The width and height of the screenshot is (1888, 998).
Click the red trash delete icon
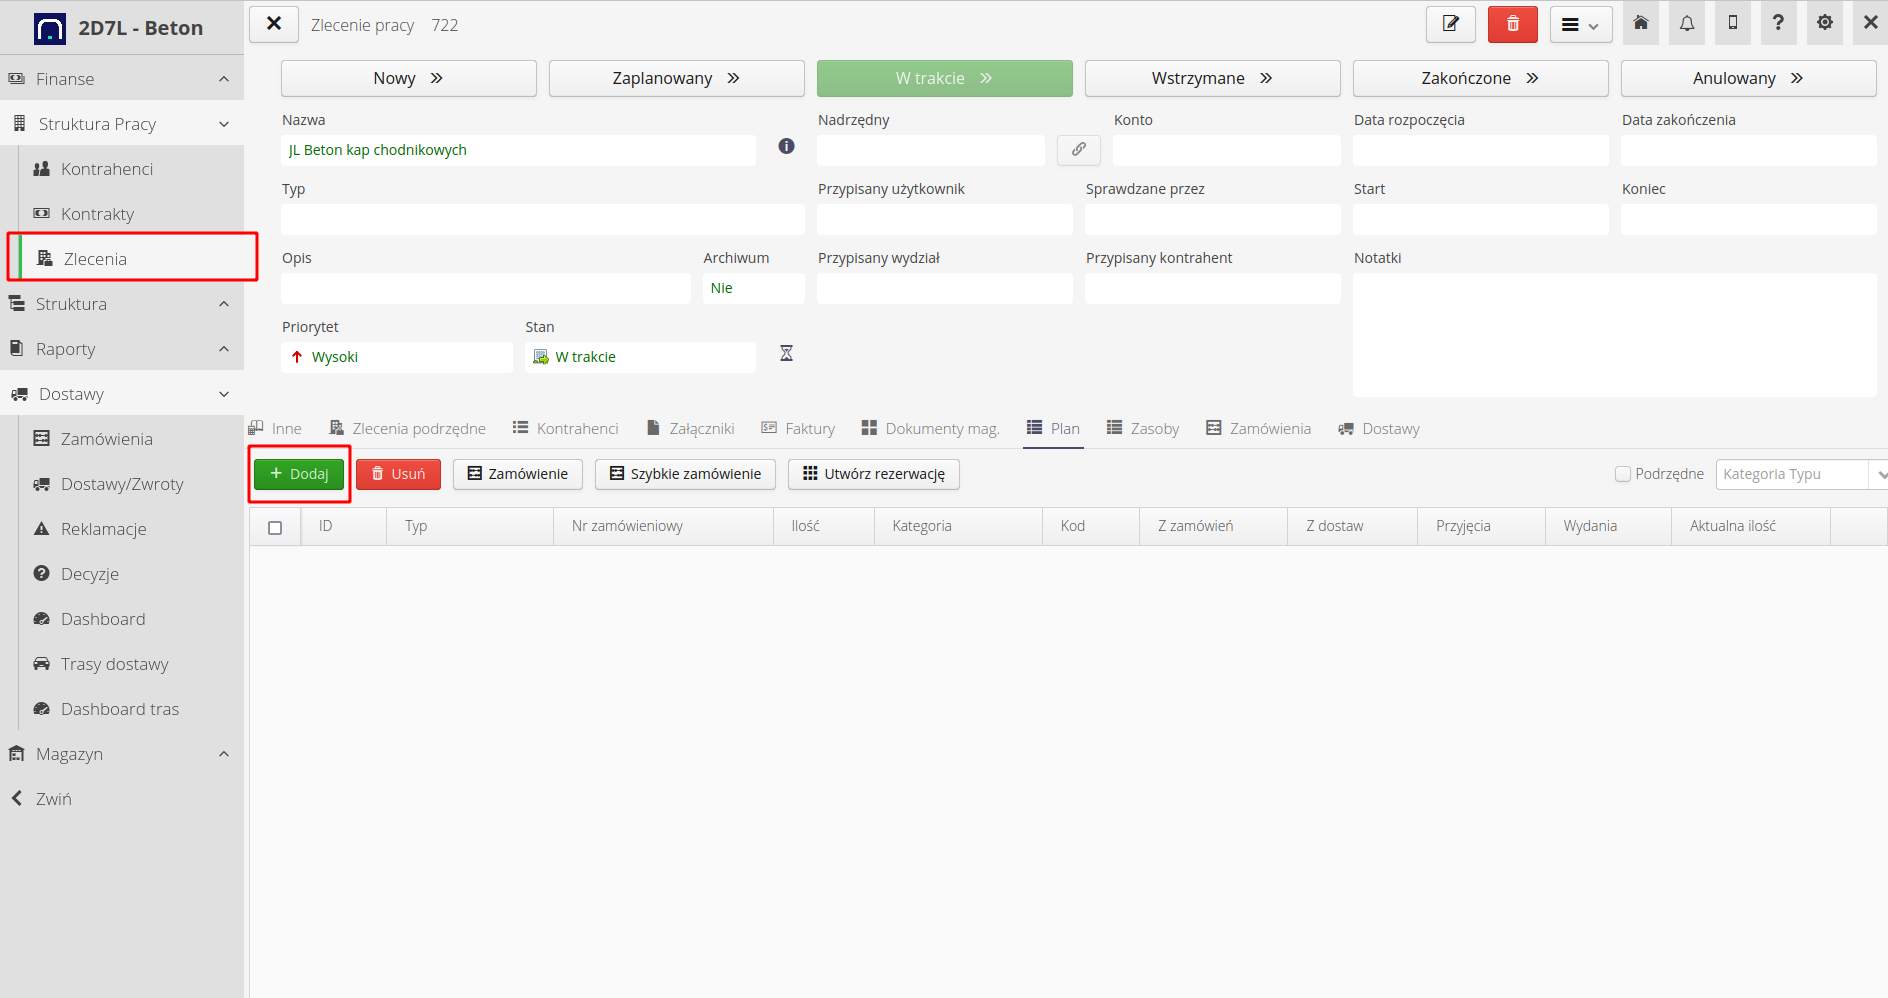[x=1512, y=24]
